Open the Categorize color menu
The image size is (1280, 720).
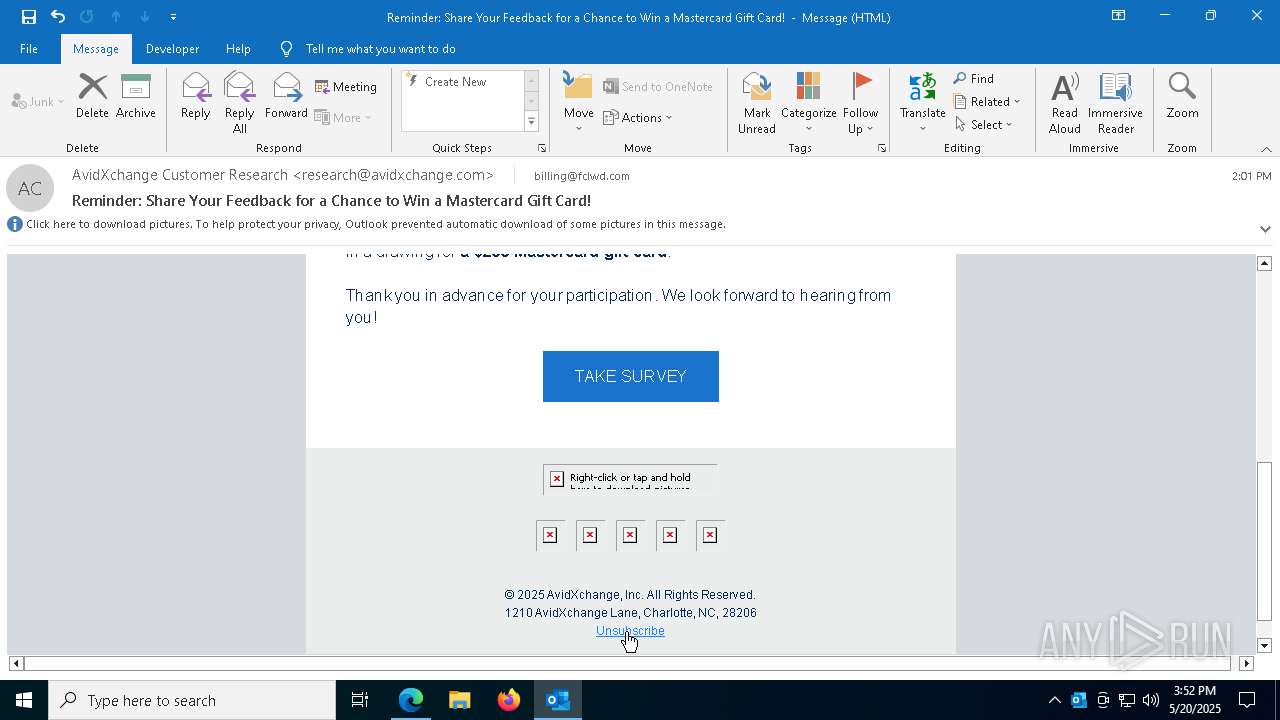pyautogui.click(x=808, y=103)
